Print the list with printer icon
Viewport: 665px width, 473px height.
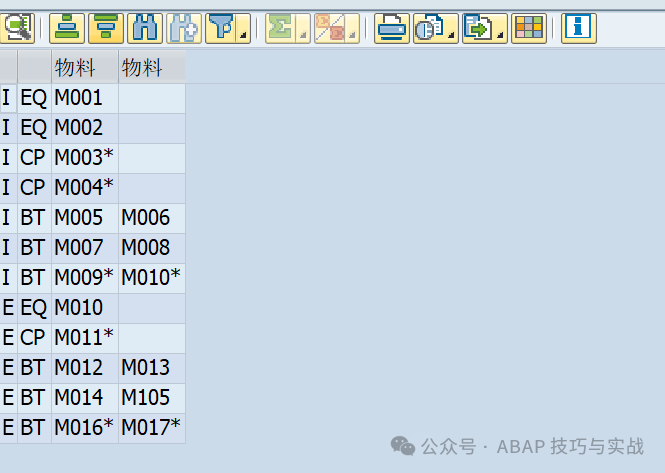click(391, 28)
